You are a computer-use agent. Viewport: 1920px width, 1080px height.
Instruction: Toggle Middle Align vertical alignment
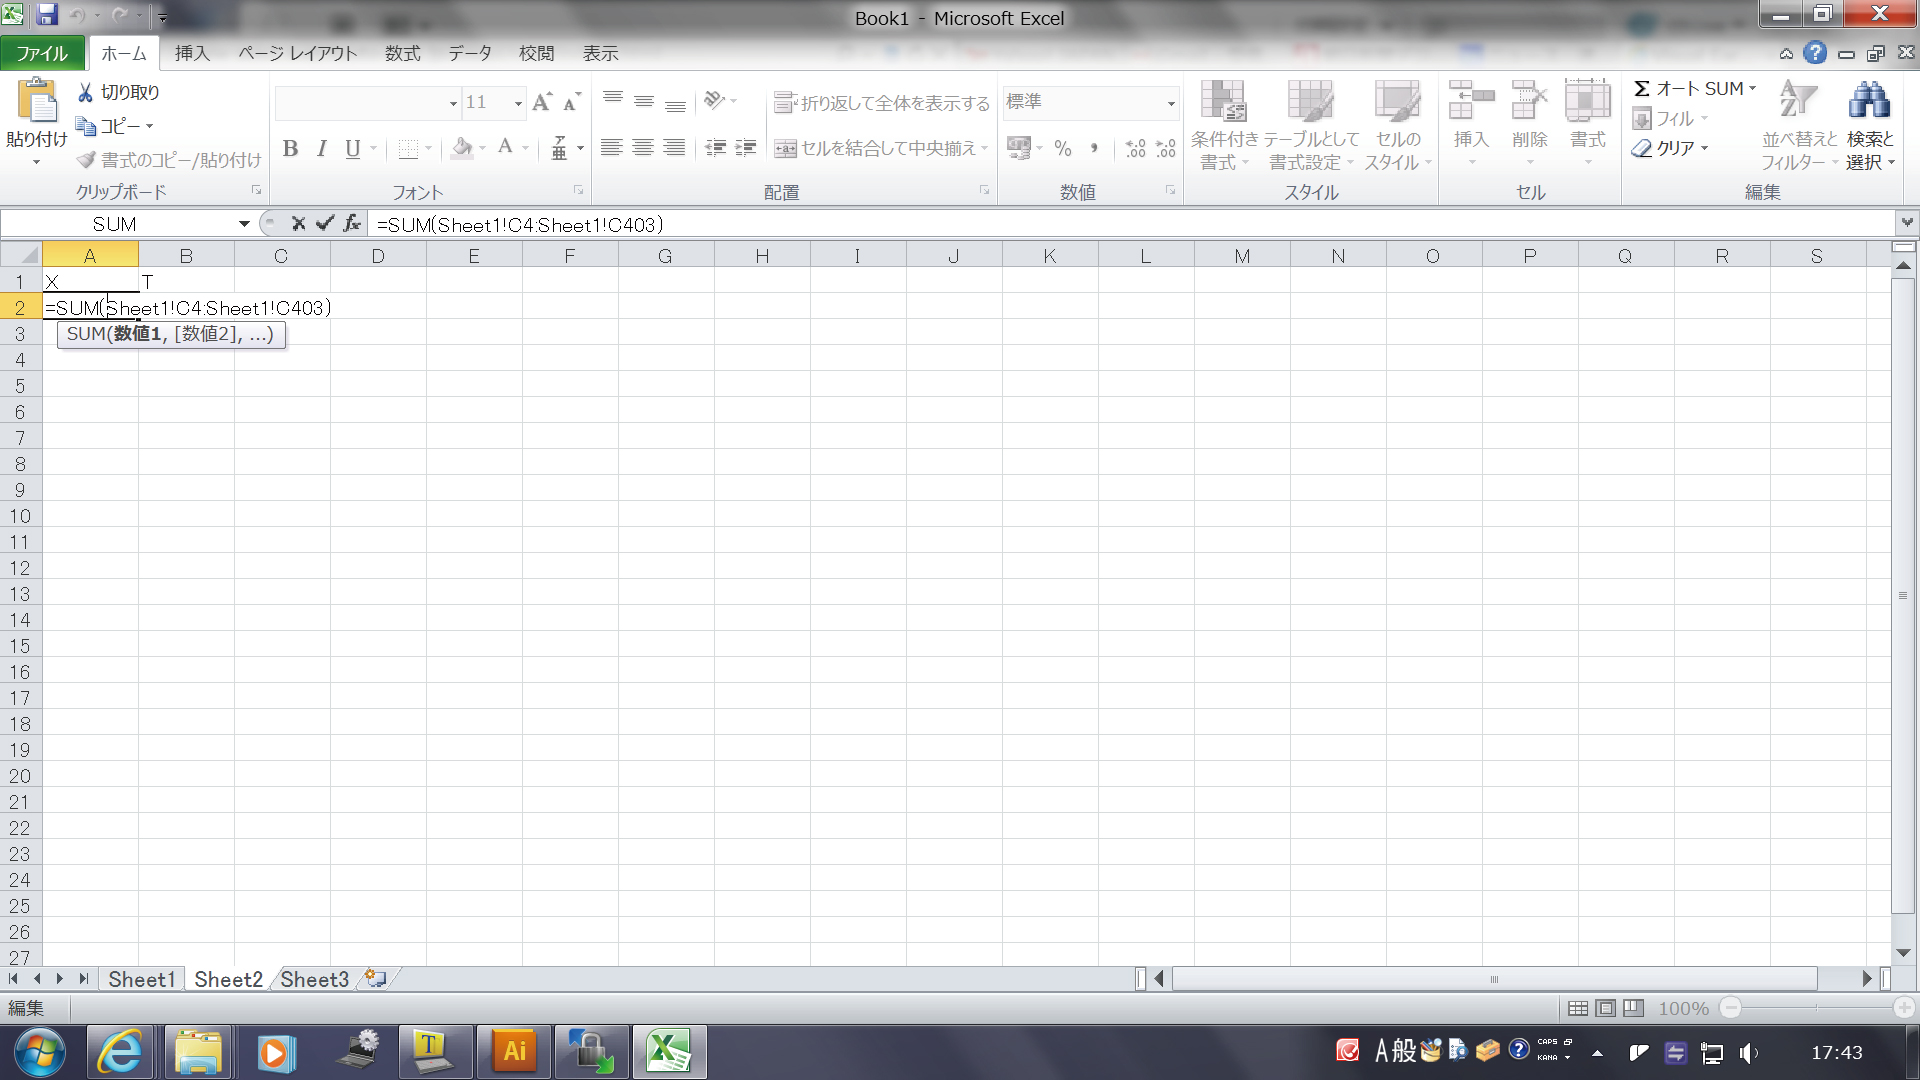644,102
